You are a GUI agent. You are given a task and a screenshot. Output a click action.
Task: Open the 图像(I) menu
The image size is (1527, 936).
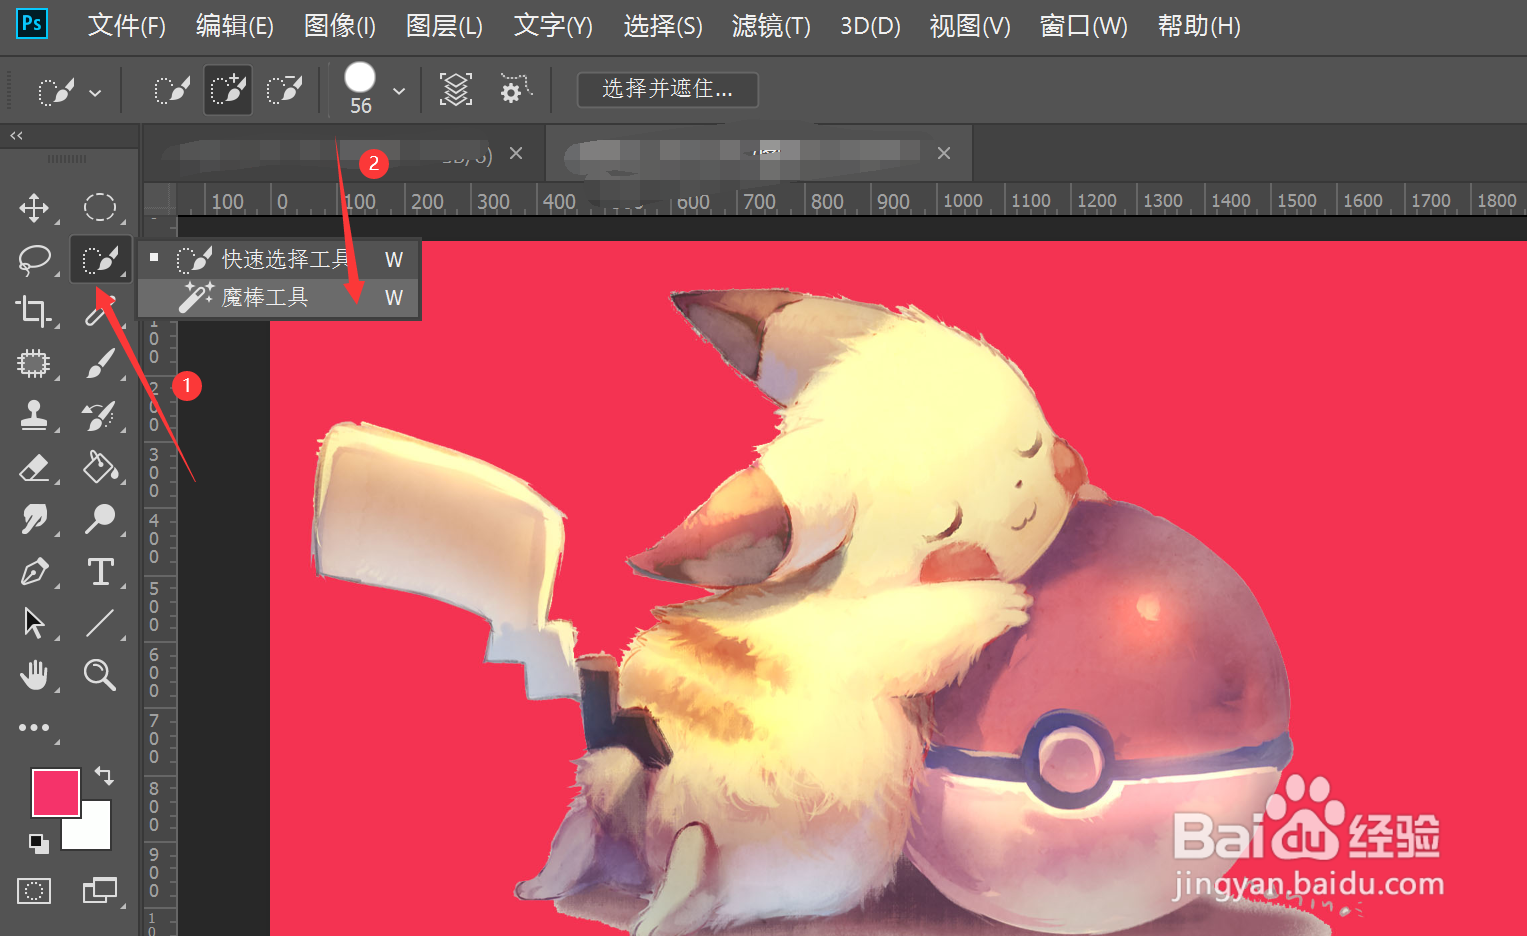point(340,26)
